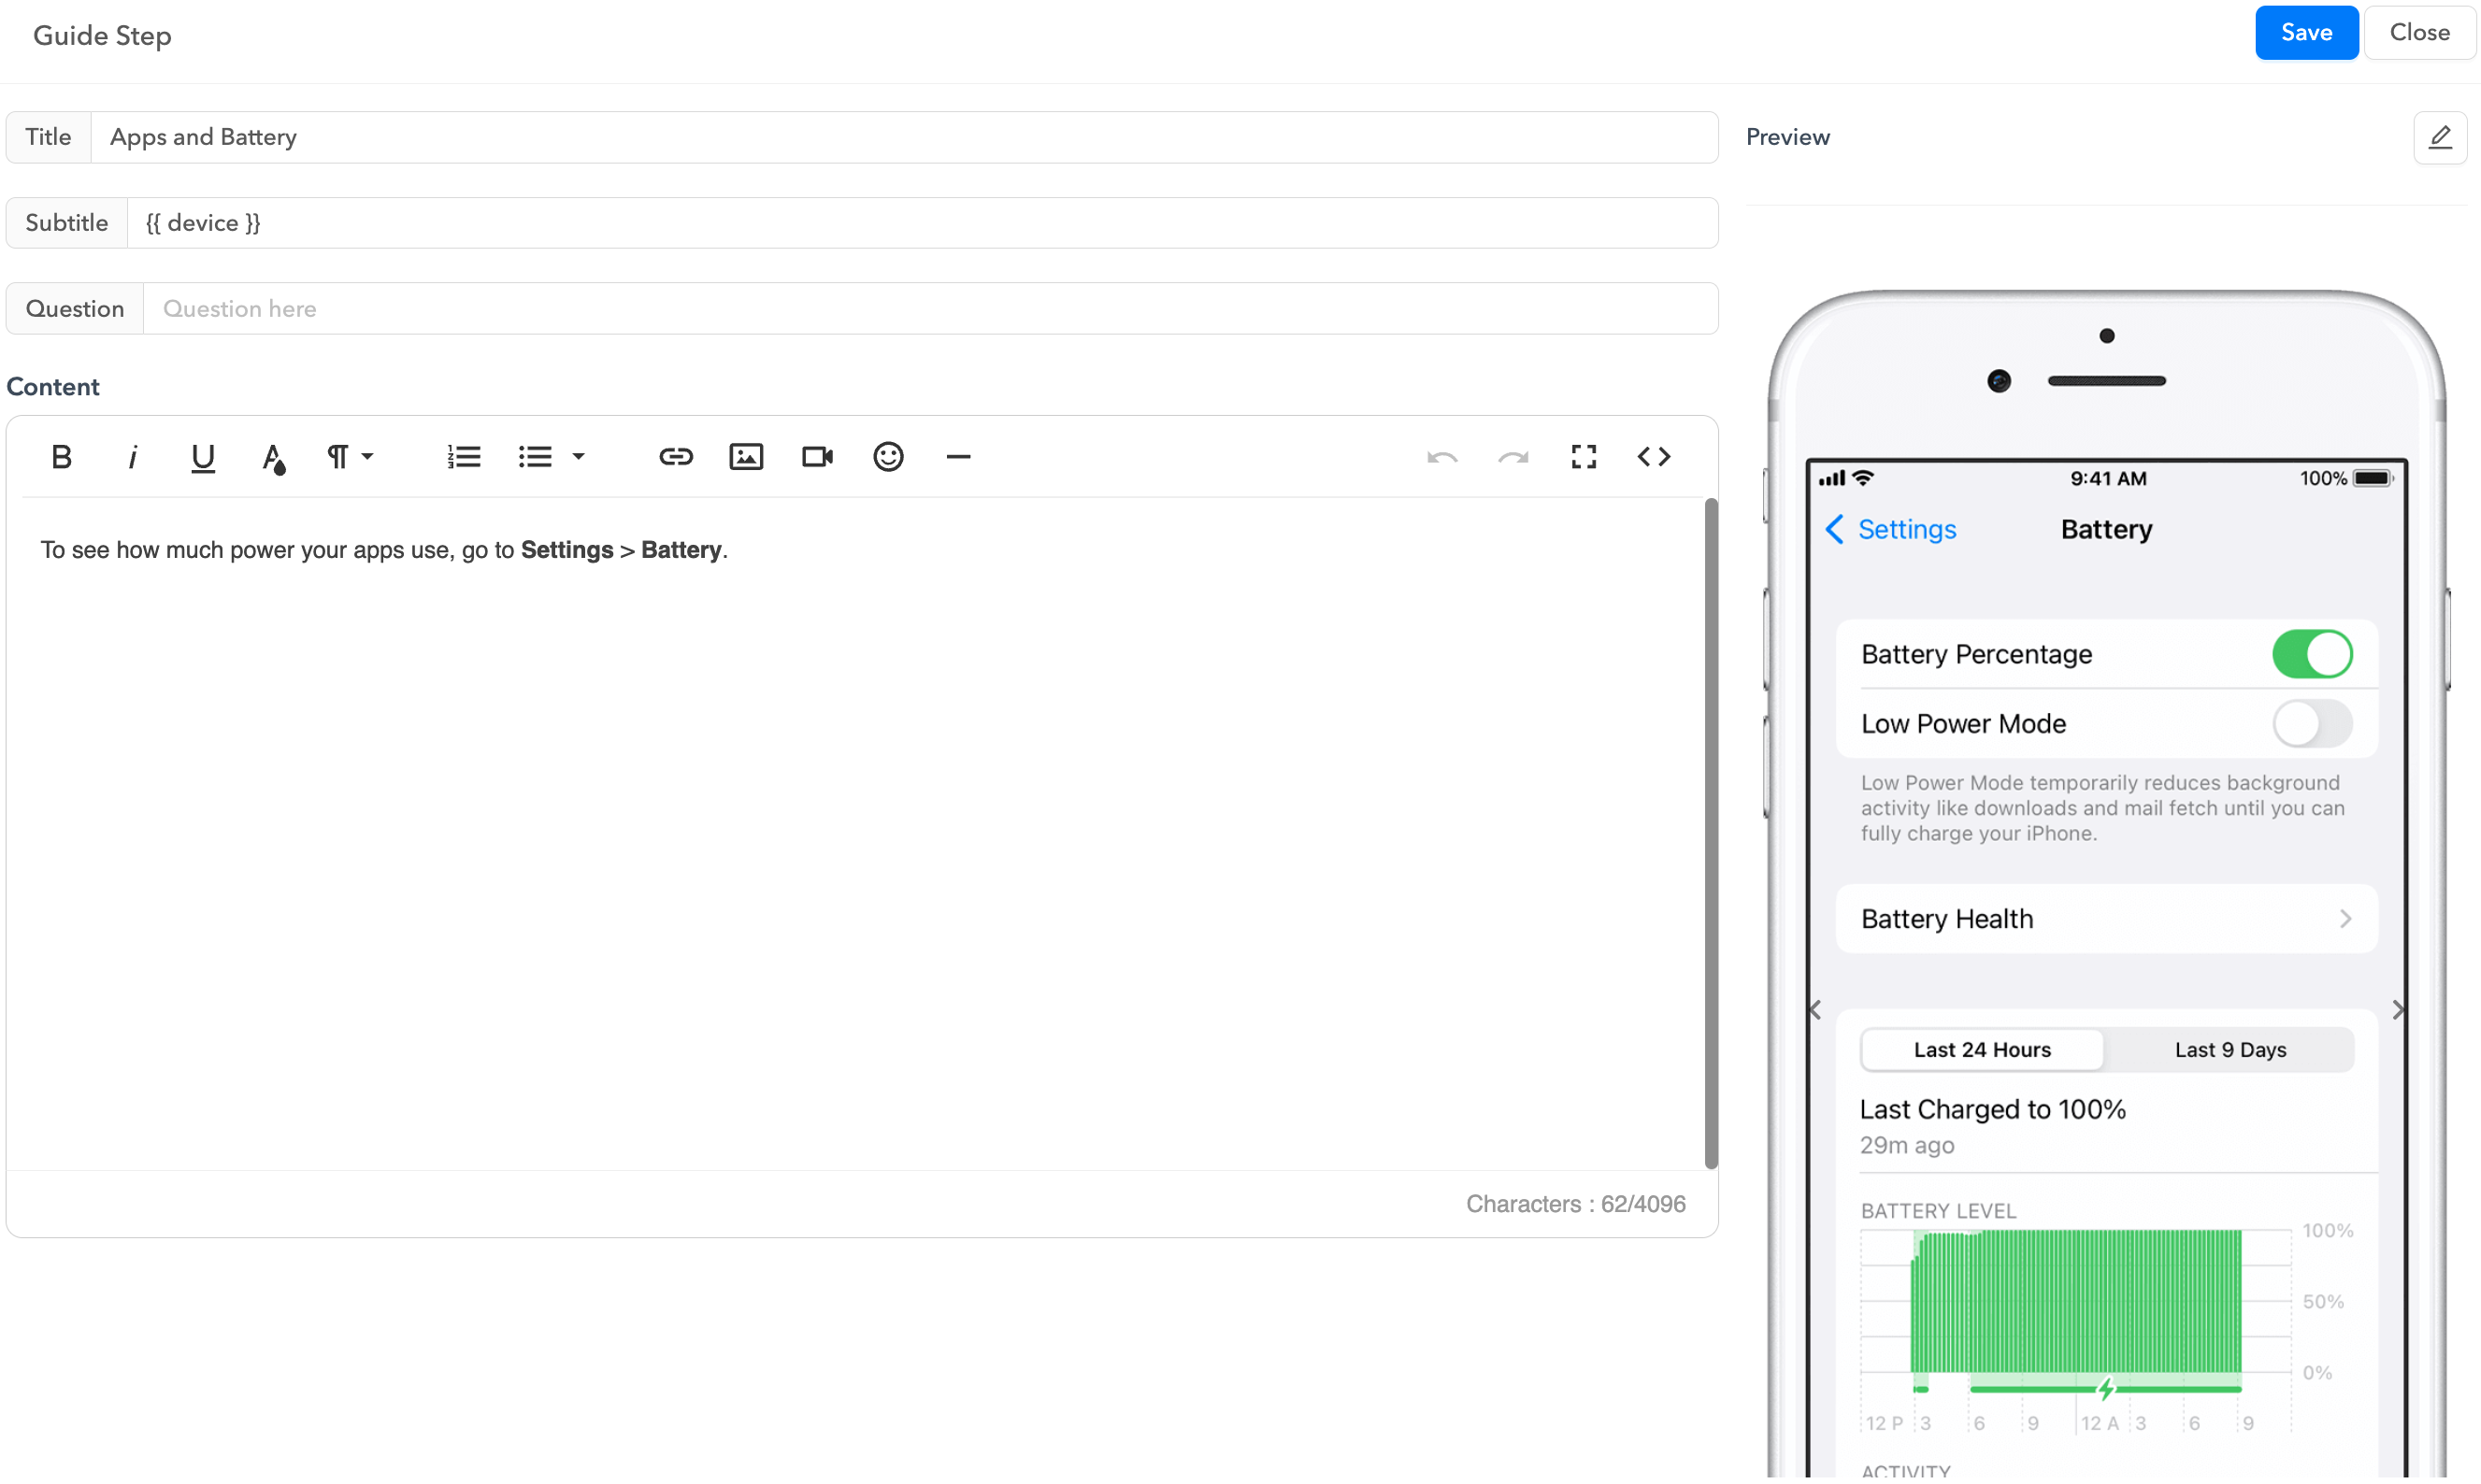
Task: Apply italic formatting
Action: point(132,457)
